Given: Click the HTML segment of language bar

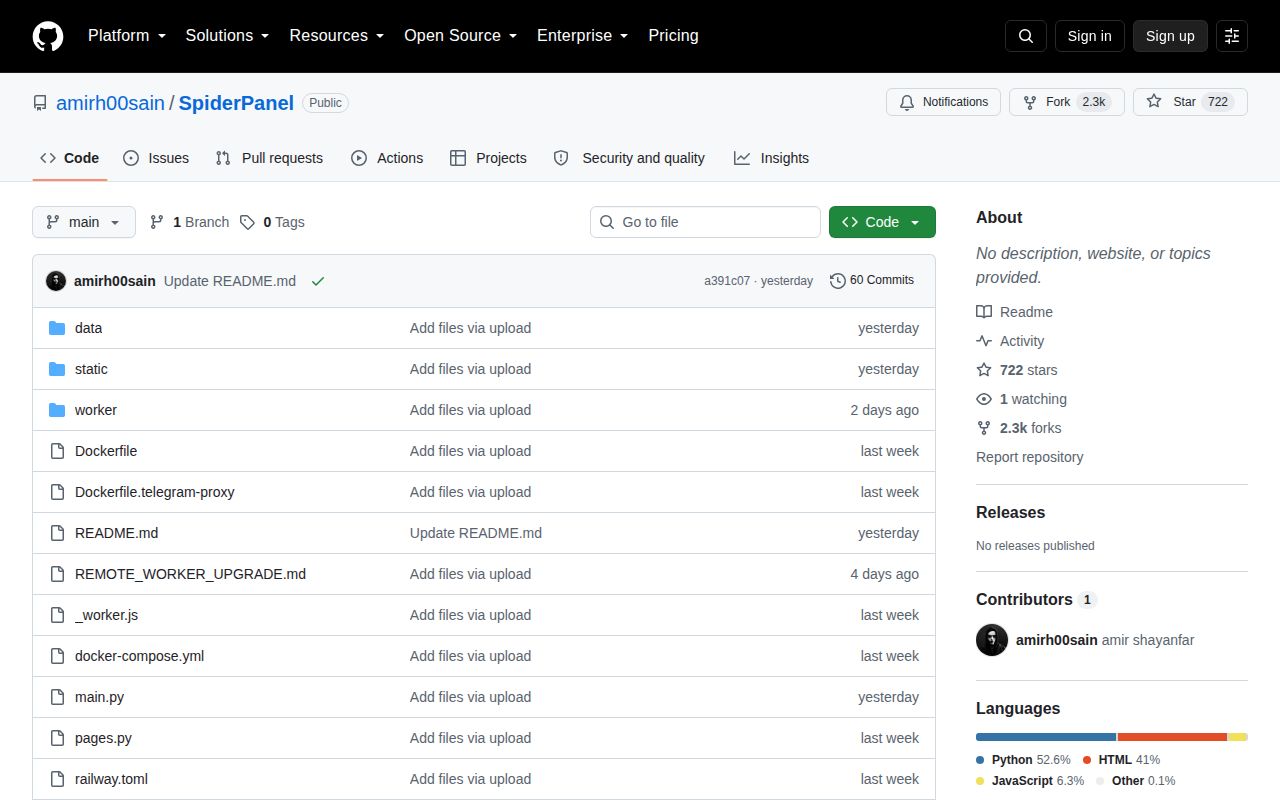Looking at the screenshot, I should coord(1172,737).
